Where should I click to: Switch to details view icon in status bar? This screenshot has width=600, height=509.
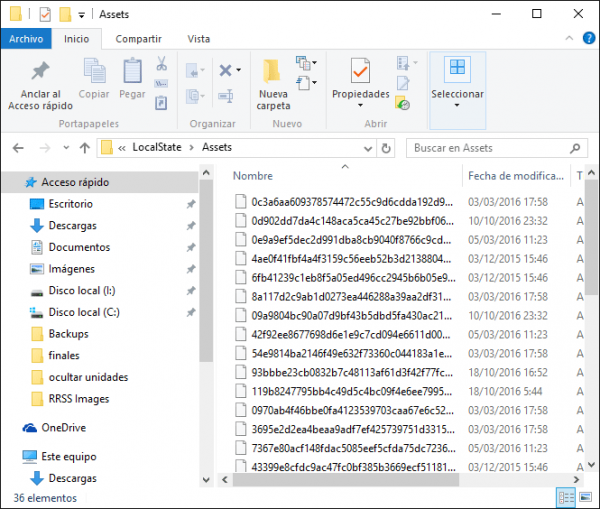pyautogui.click(x=566, y=498)
